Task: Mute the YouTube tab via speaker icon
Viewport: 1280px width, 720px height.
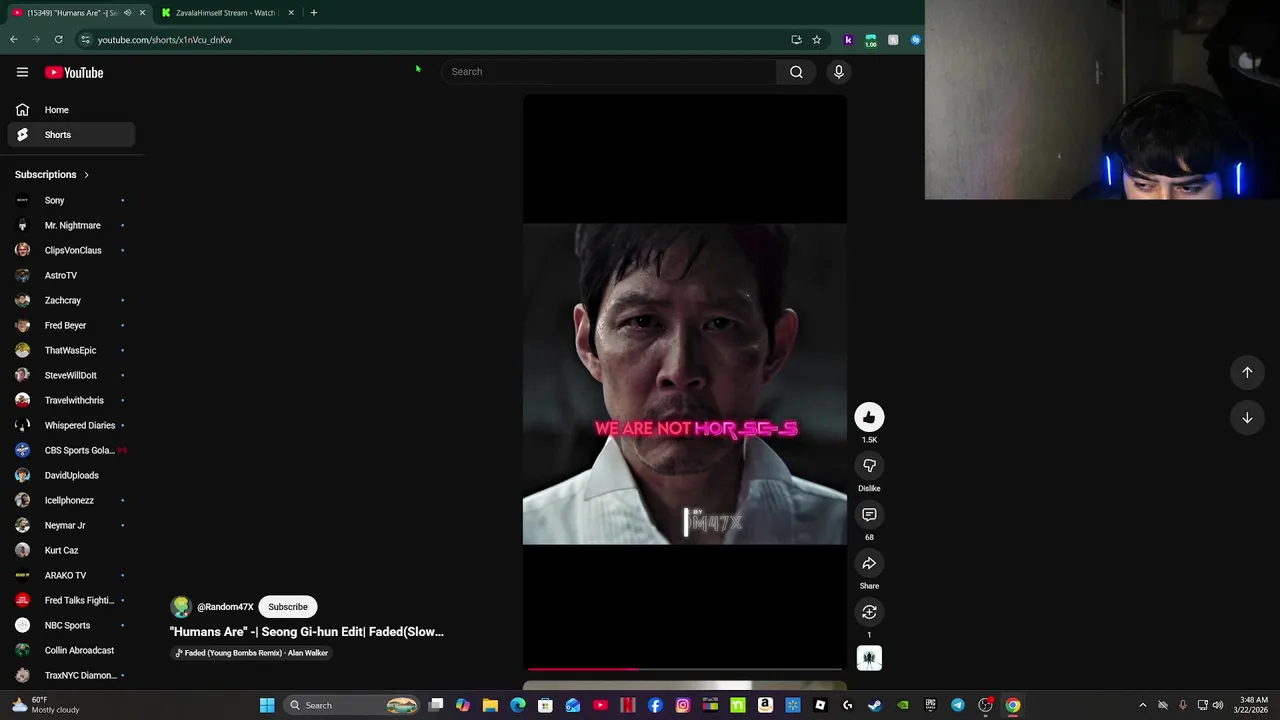Action: [127, 13]
